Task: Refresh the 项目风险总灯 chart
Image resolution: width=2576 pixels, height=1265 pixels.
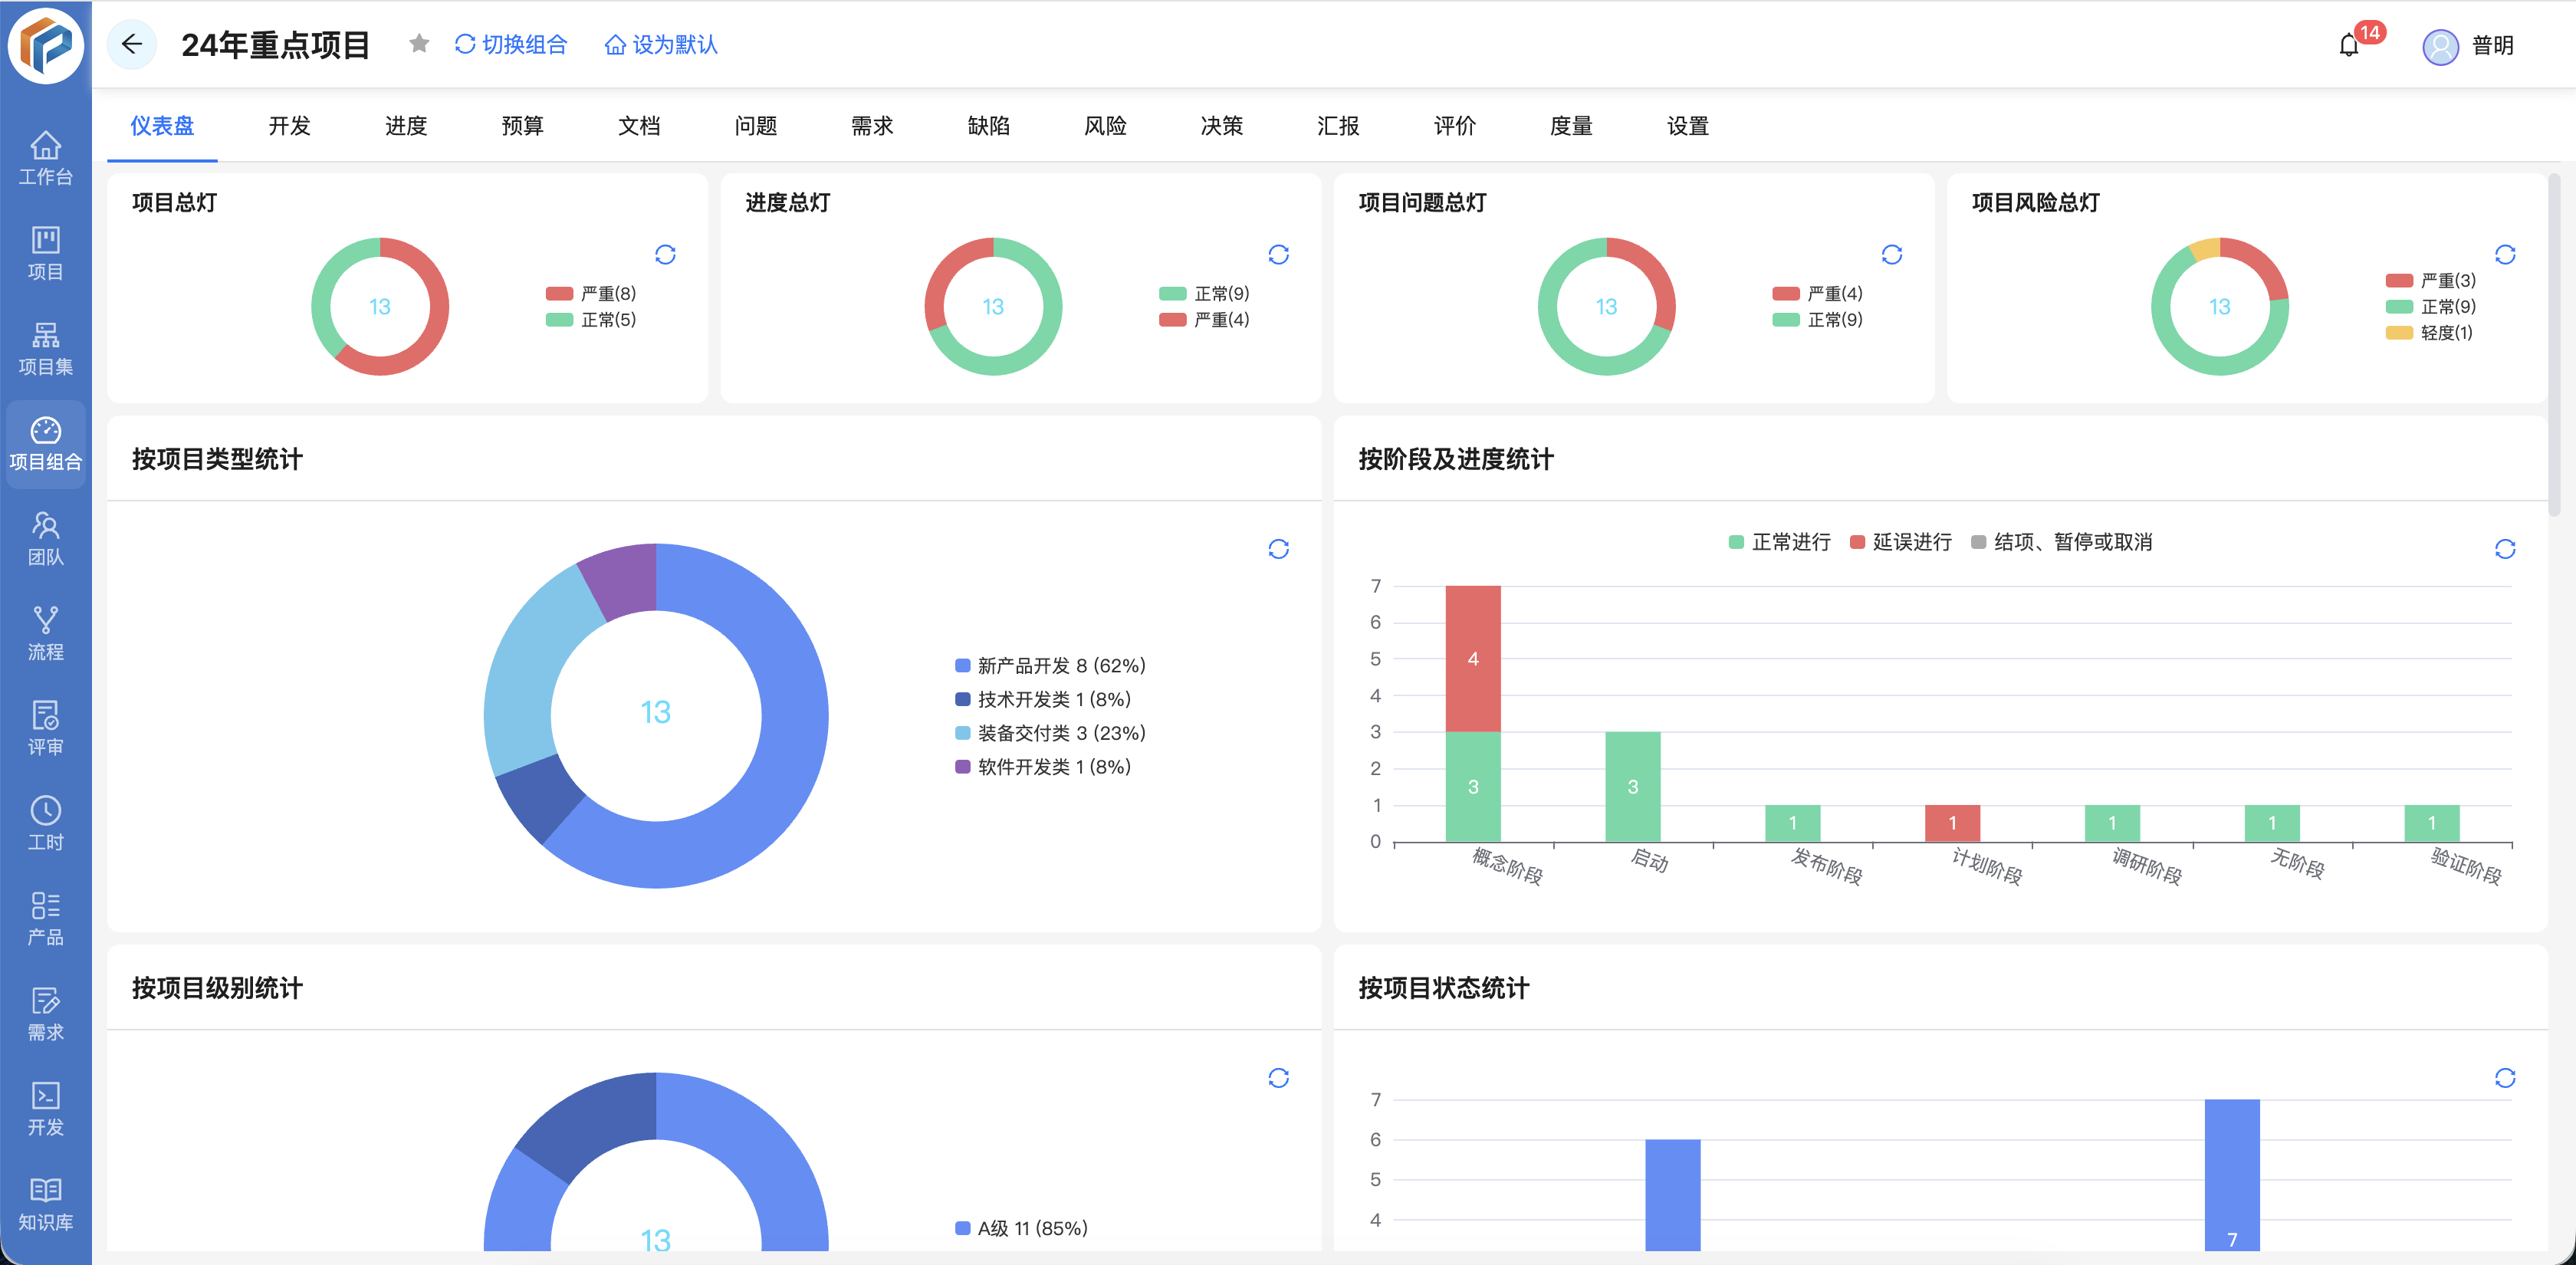Action: click(x=2505, y=254)
